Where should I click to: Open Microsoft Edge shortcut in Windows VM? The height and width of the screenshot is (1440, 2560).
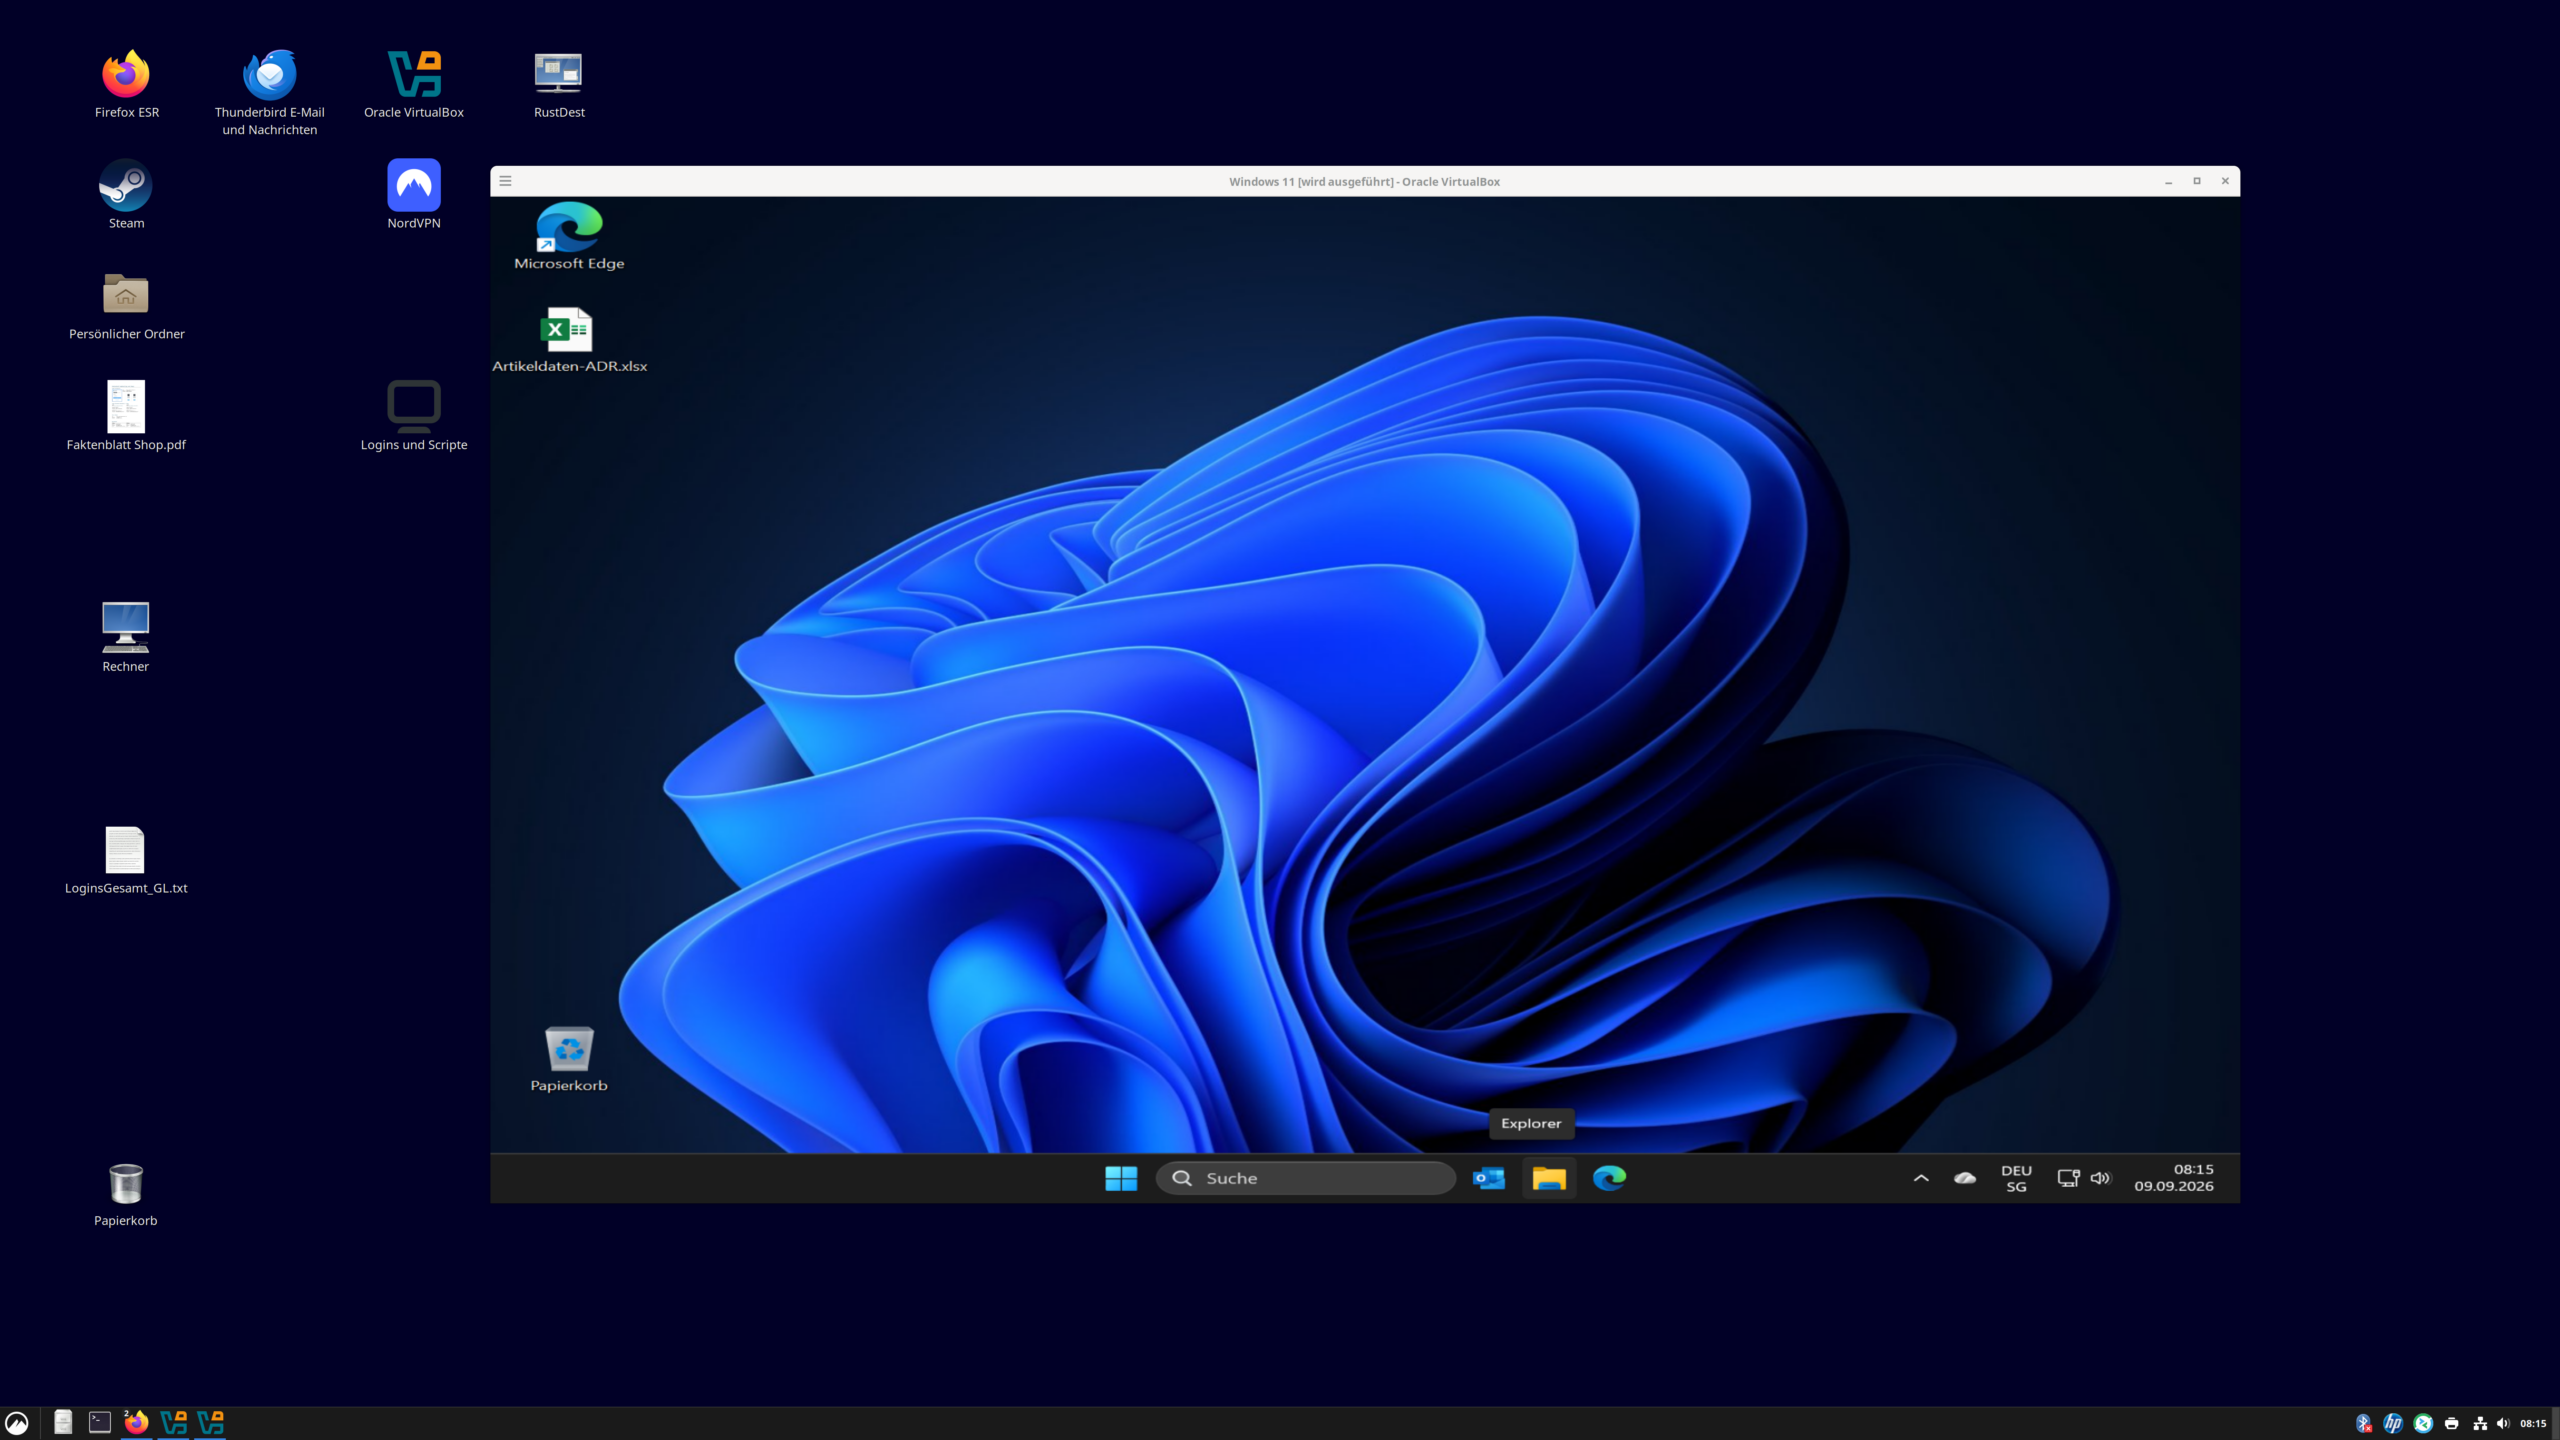[x=569, y=236]
